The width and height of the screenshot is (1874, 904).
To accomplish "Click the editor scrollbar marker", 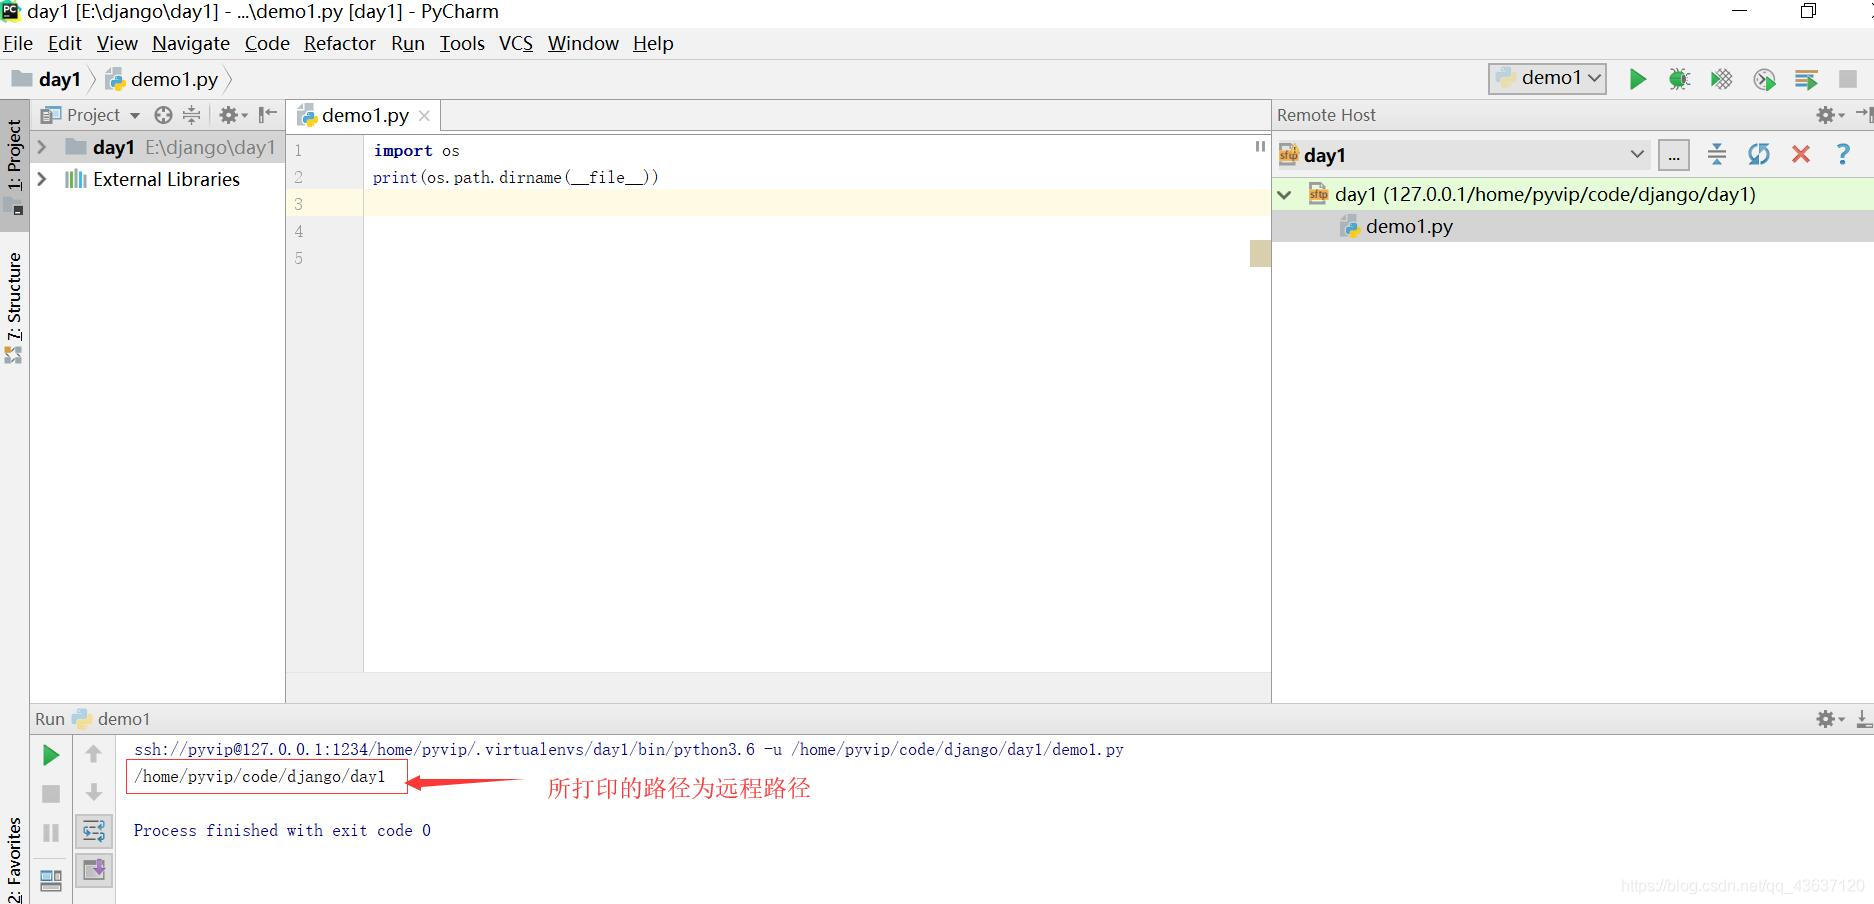I will tap(1260, 253).
